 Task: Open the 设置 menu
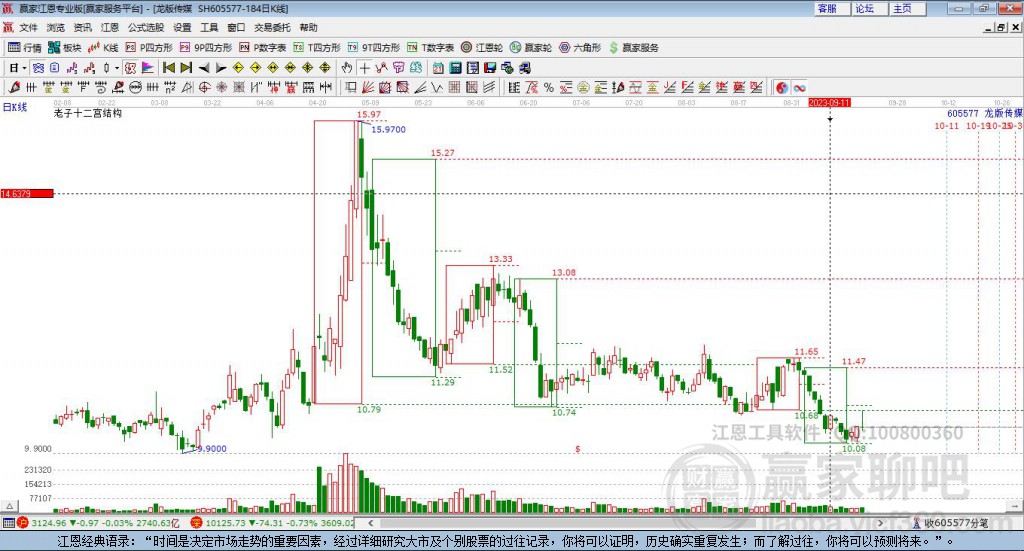coord(182,27)
